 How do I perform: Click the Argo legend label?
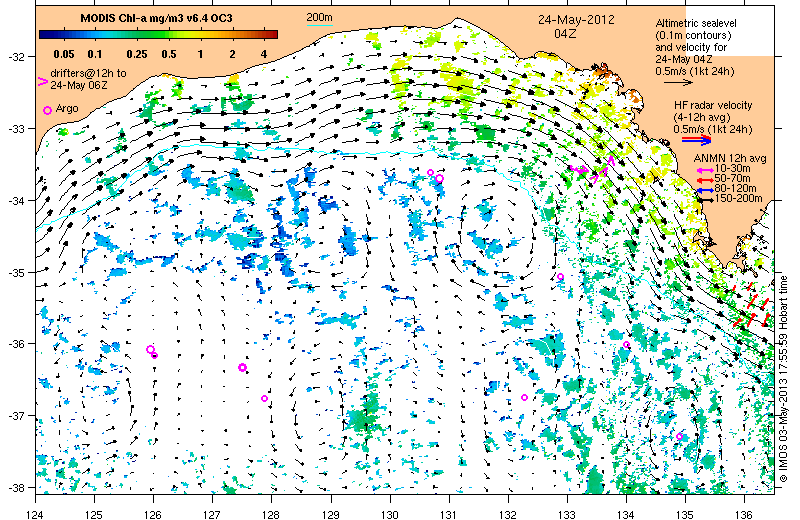click(67, 108)
